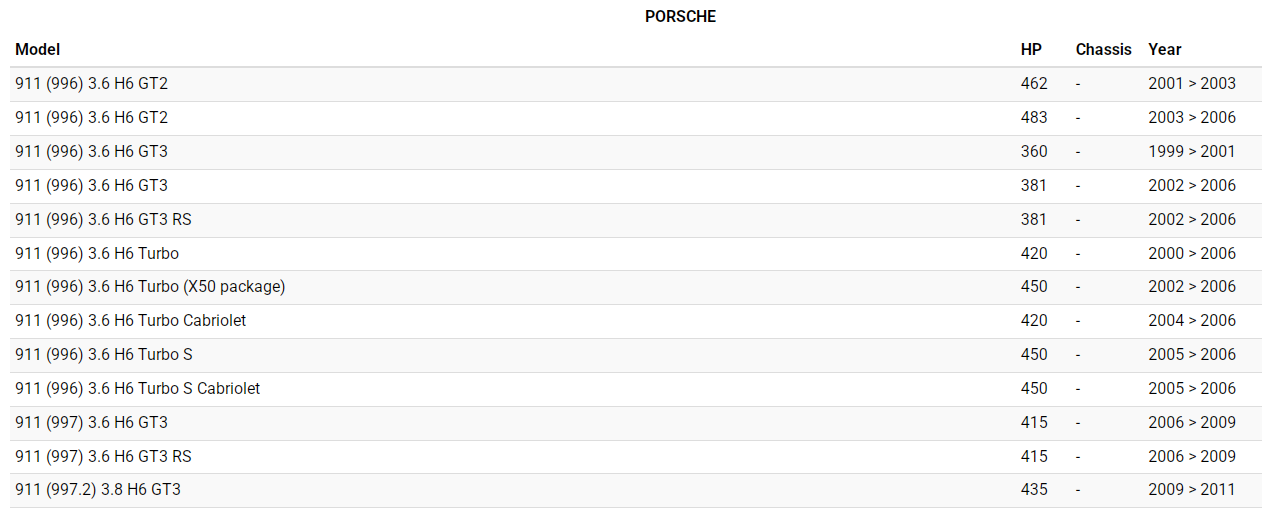Viewport: 1262px width, 509px height.
Task: Click 911 (996) 3.6 H6 GT3 RS
Action: coord(103,219)
